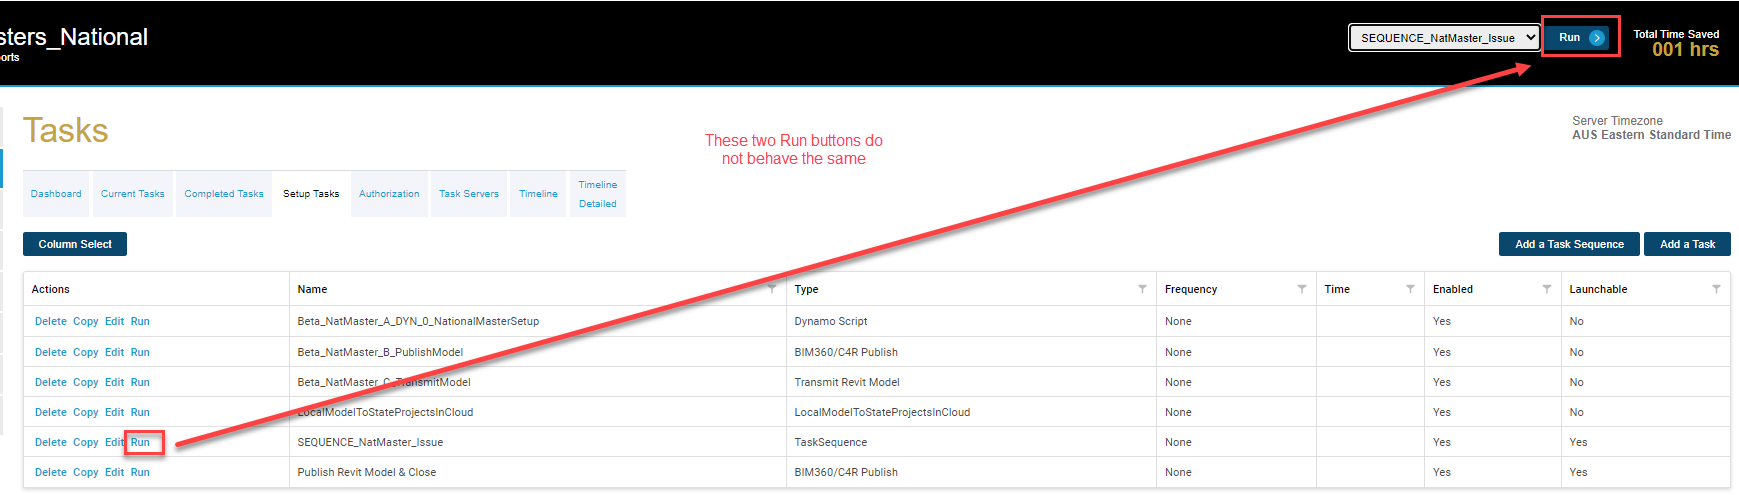Select the Timeline Detailed tab
The image size is (1739, 495).
(x=598, y=194)
